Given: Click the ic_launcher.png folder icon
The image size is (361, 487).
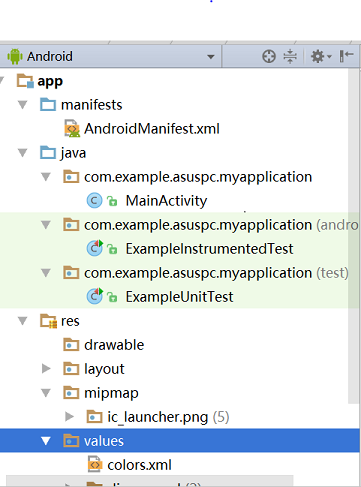Looking at the screenshot, I should (x=94, y=417).
